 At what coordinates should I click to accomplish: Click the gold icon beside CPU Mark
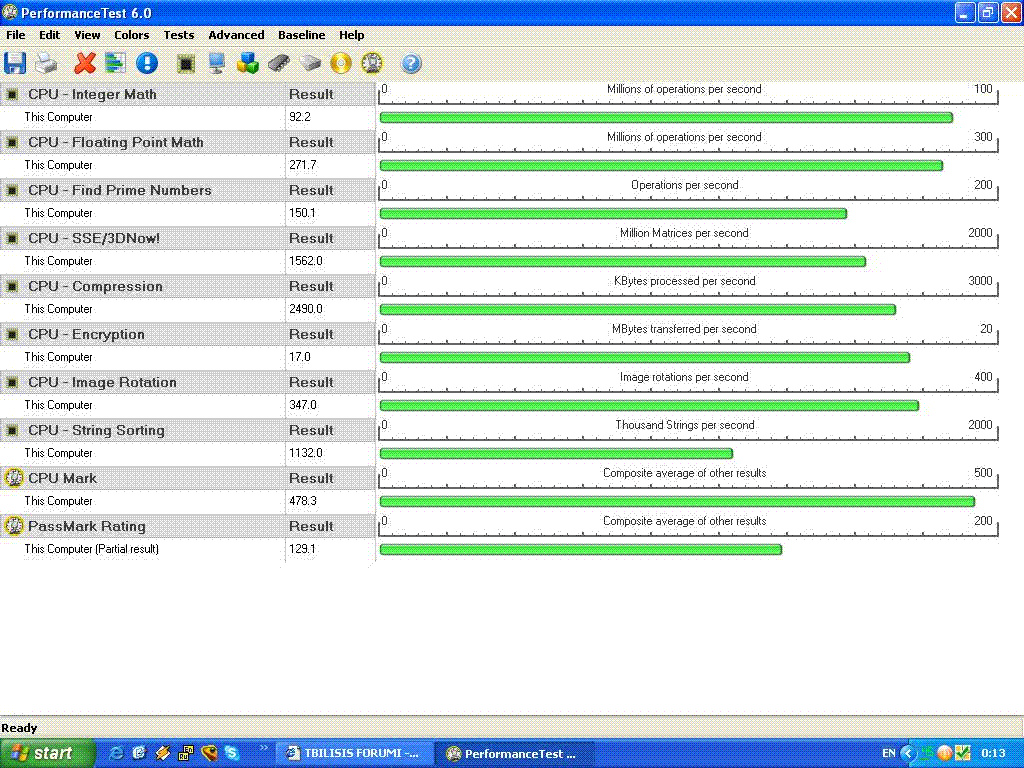[x=14, y=478]
